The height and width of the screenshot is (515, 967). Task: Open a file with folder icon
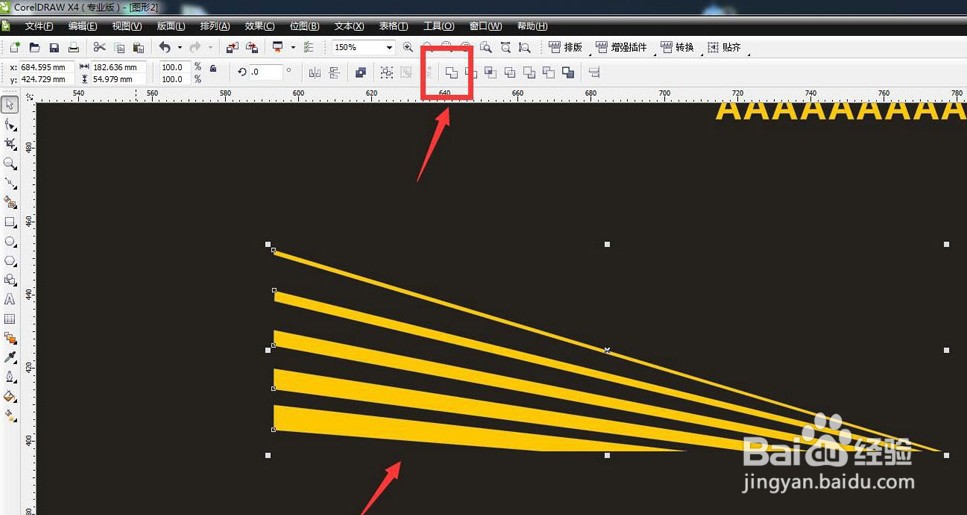[x=35, y=47]
